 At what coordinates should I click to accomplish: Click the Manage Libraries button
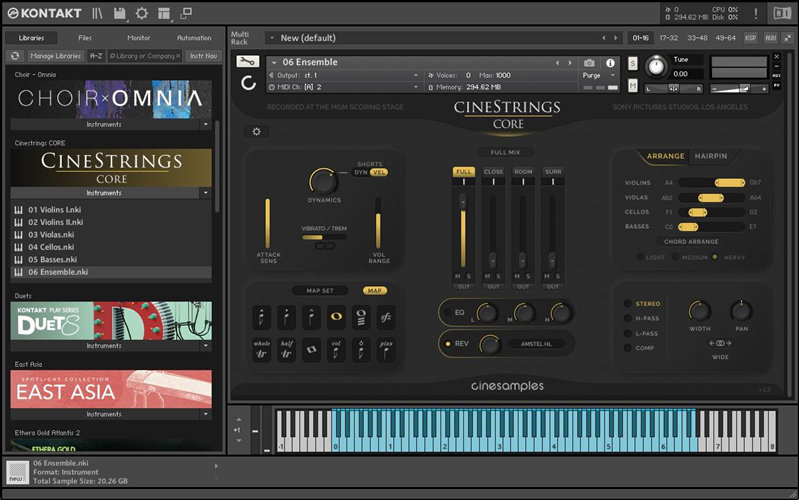coord(55,56)
